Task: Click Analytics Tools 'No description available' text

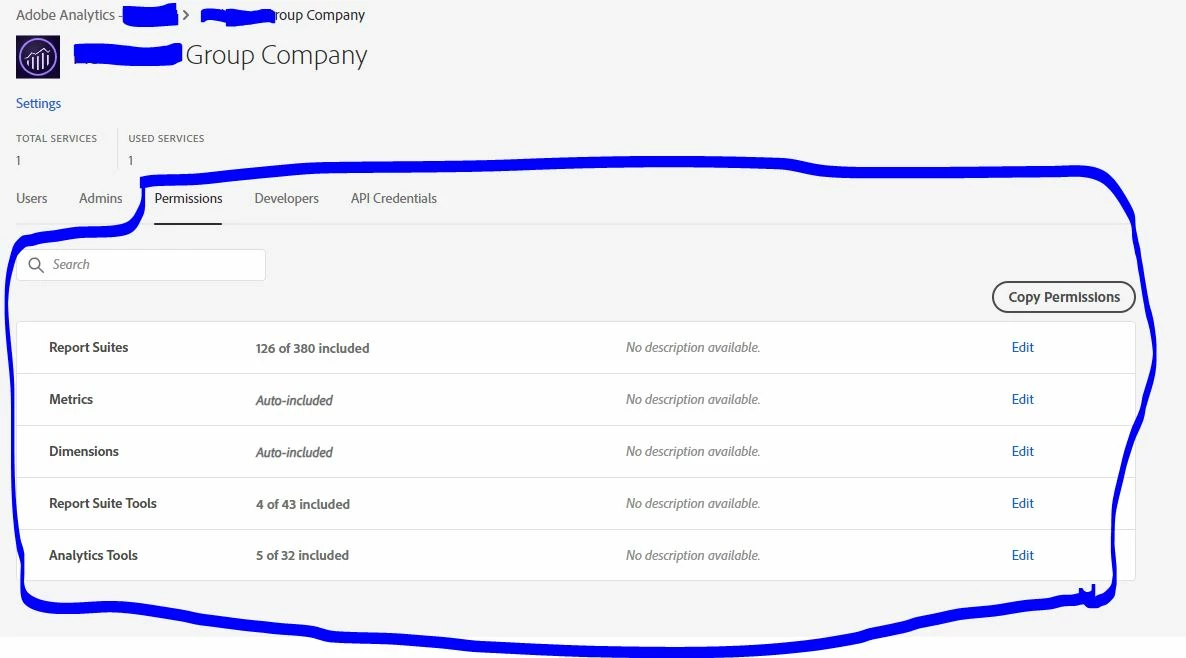Action: [693, 555]
